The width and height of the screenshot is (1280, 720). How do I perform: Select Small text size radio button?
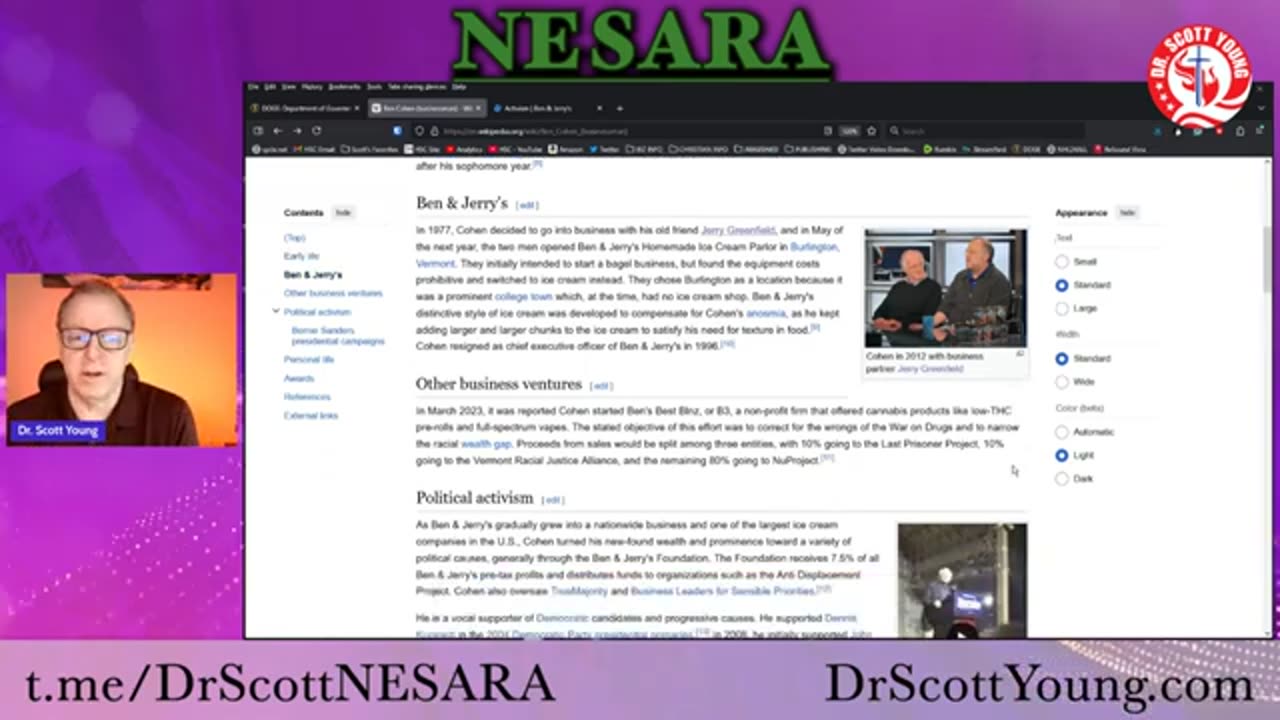[x=1062, y=262]
